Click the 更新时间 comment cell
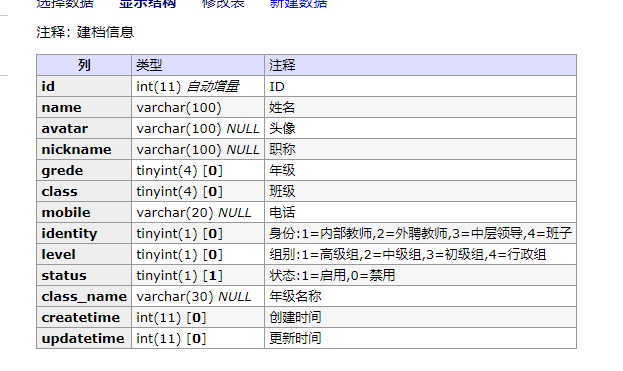Viewport: 623px width, 371px height. click(x=420, y=338)
